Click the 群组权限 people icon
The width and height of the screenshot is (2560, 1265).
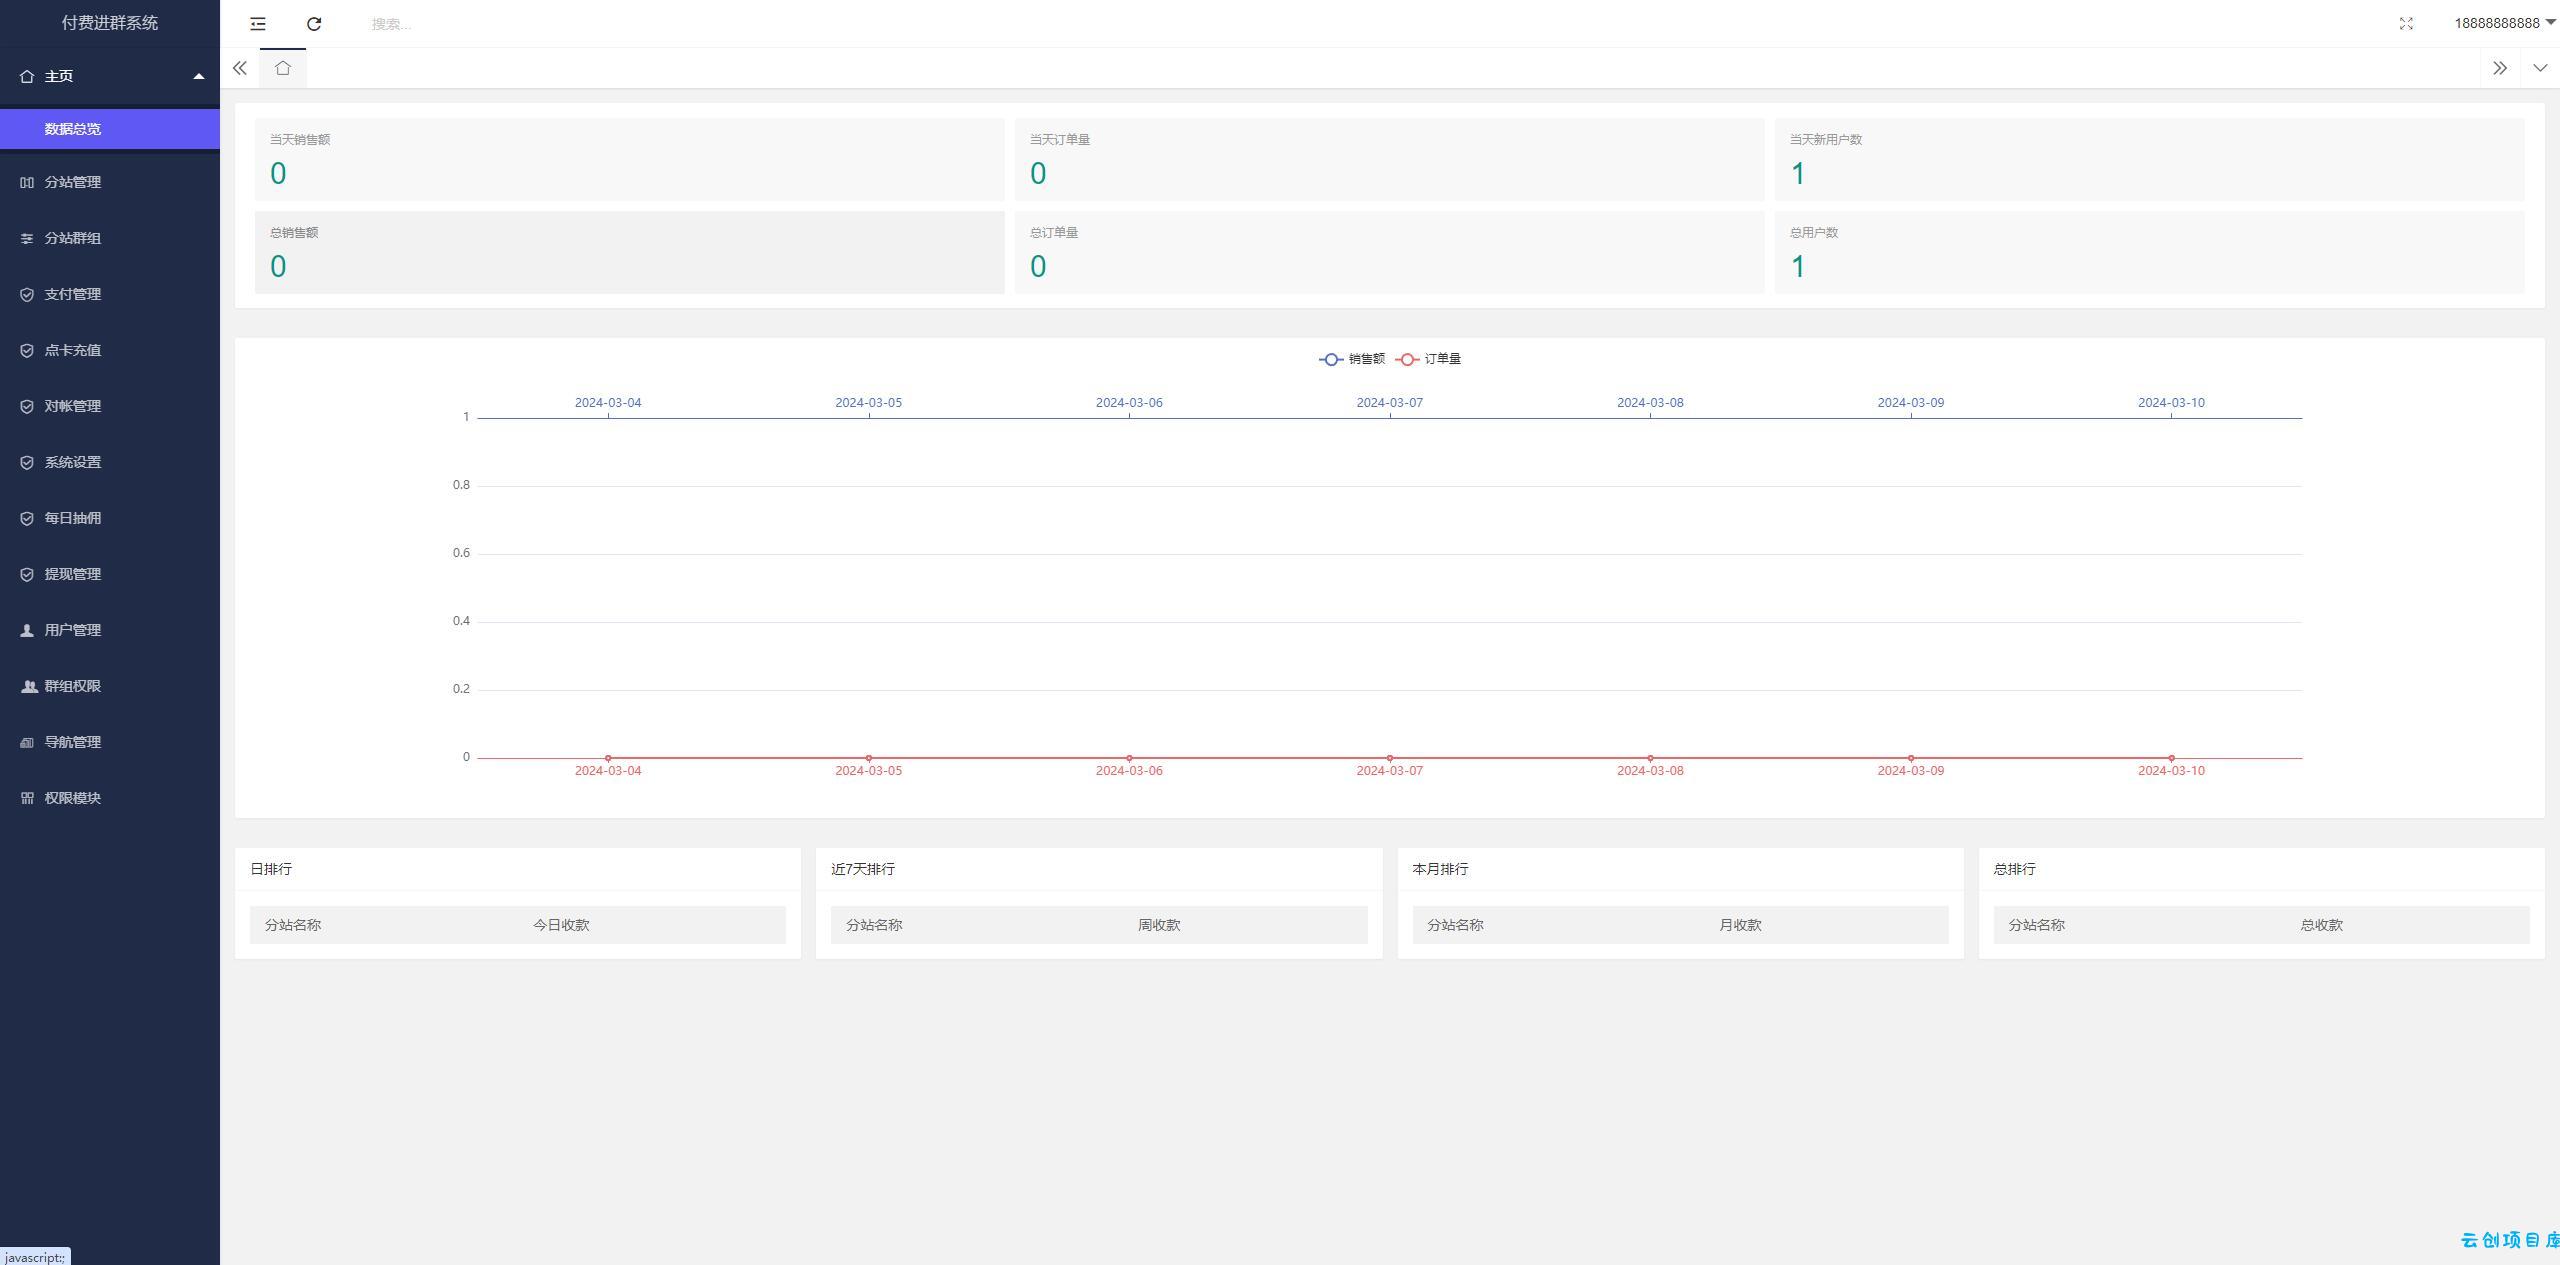28,686
